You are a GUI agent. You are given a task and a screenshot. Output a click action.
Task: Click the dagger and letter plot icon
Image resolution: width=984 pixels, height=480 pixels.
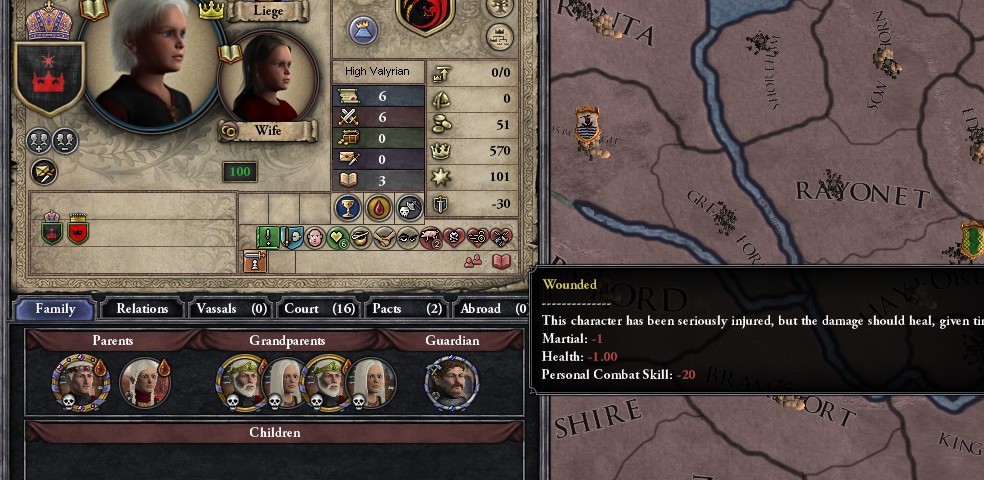tap(44, 171)
